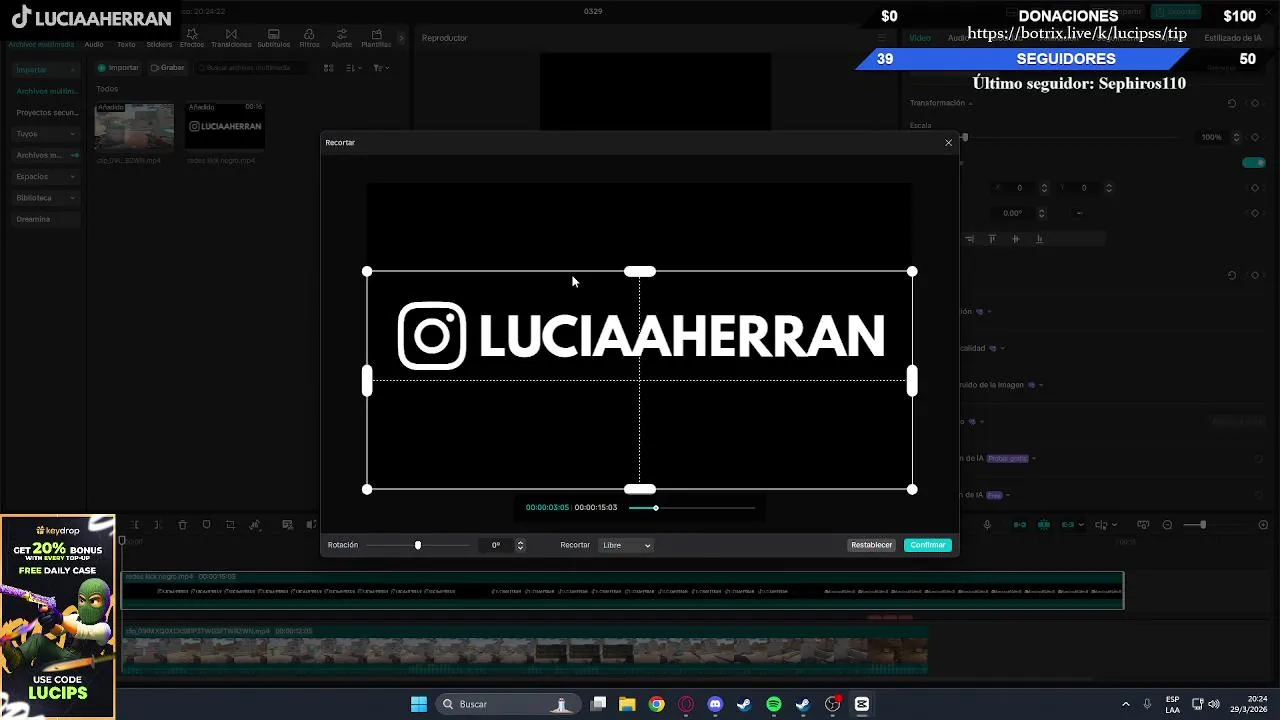Click the align bottom icon
Viewport: 1280px width, 720px height.
1039,239
